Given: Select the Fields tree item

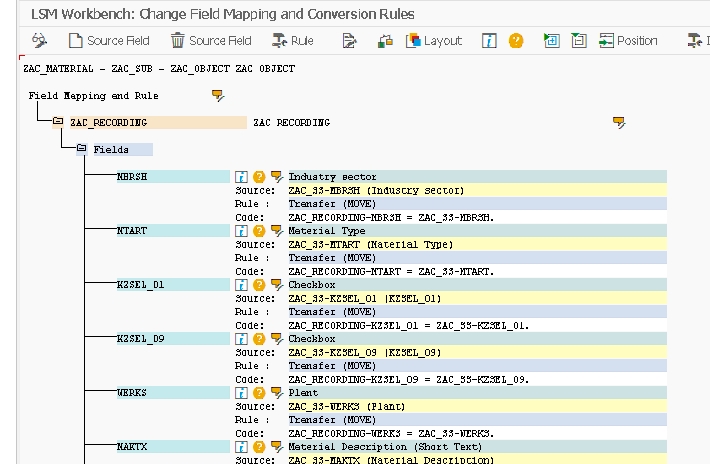Looking at the screenshot, I should (123, 149).
